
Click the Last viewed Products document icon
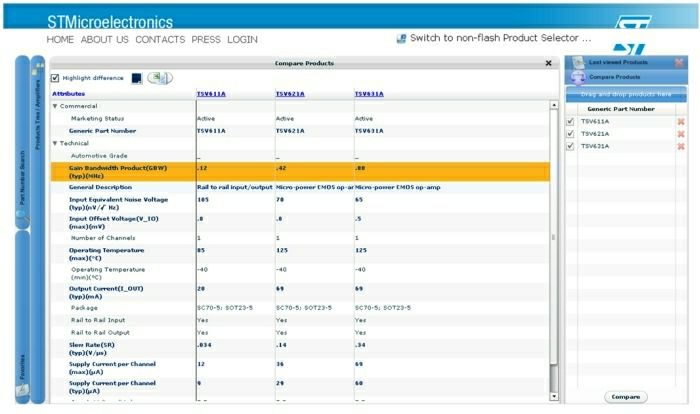coord(578,63)
